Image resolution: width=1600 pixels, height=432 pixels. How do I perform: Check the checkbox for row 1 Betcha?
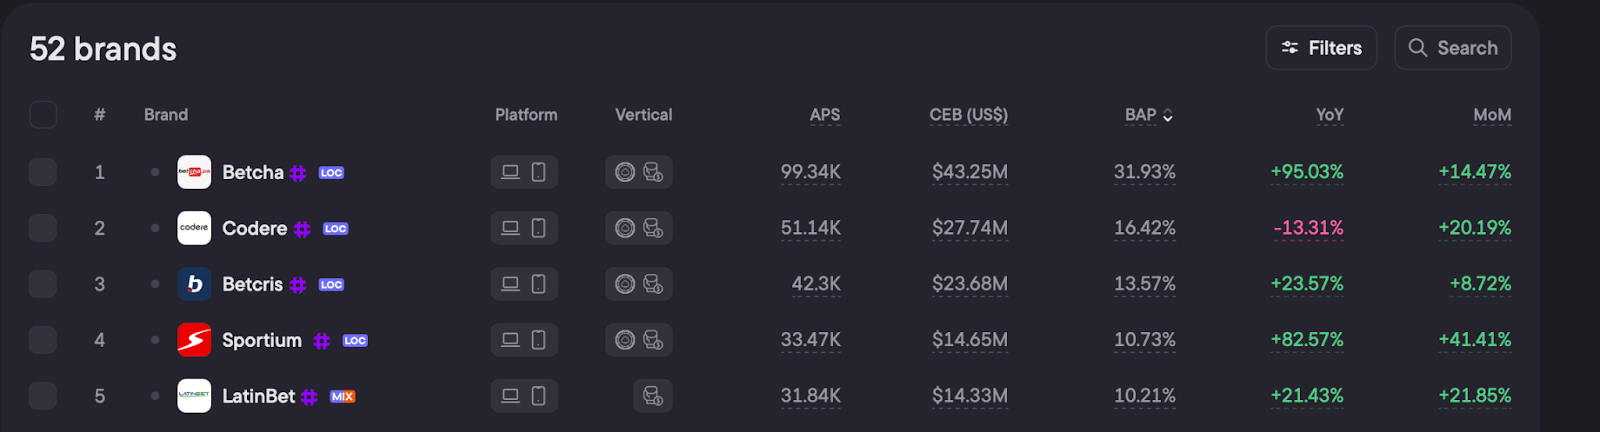pyautogui.click(x=43, y=172)
